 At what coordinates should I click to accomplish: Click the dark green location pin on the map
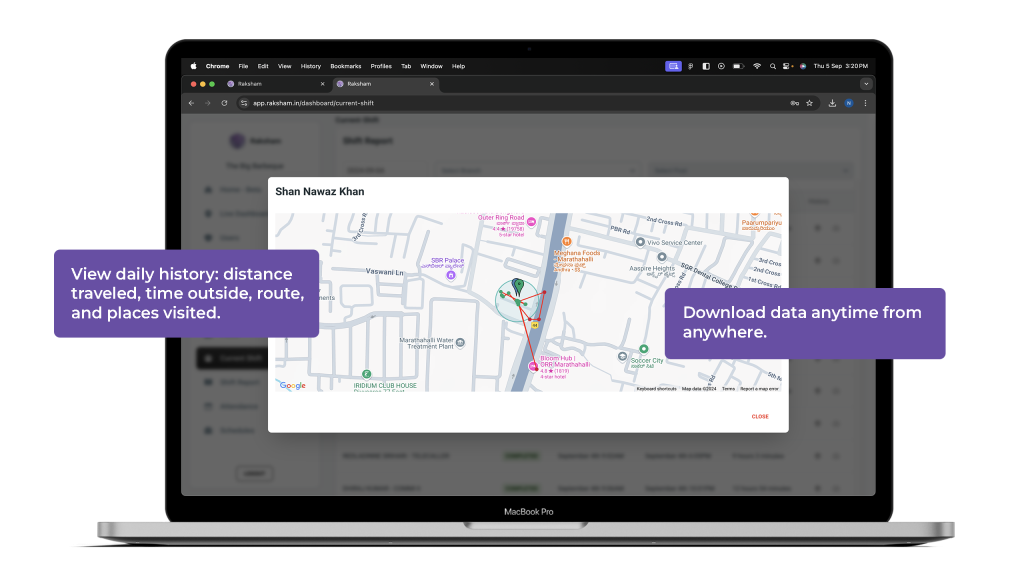(517, 287)
